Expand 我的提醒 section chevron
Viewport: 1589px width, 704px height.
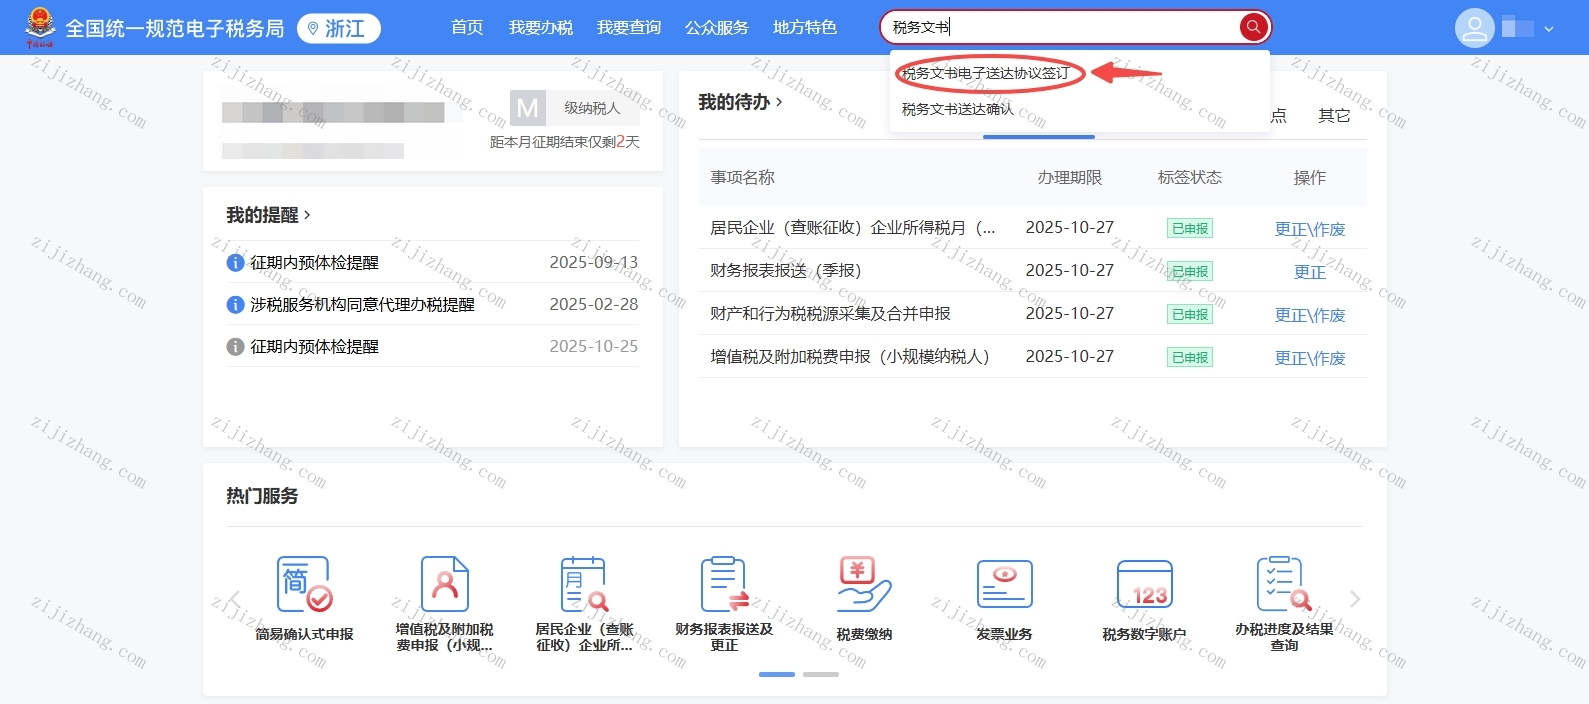click(307, 215)
